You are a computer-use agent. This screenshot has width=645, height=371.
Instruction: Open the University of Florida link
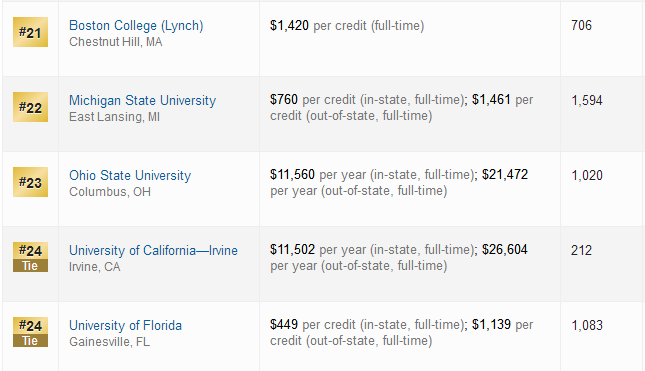(x=125, y=325)
